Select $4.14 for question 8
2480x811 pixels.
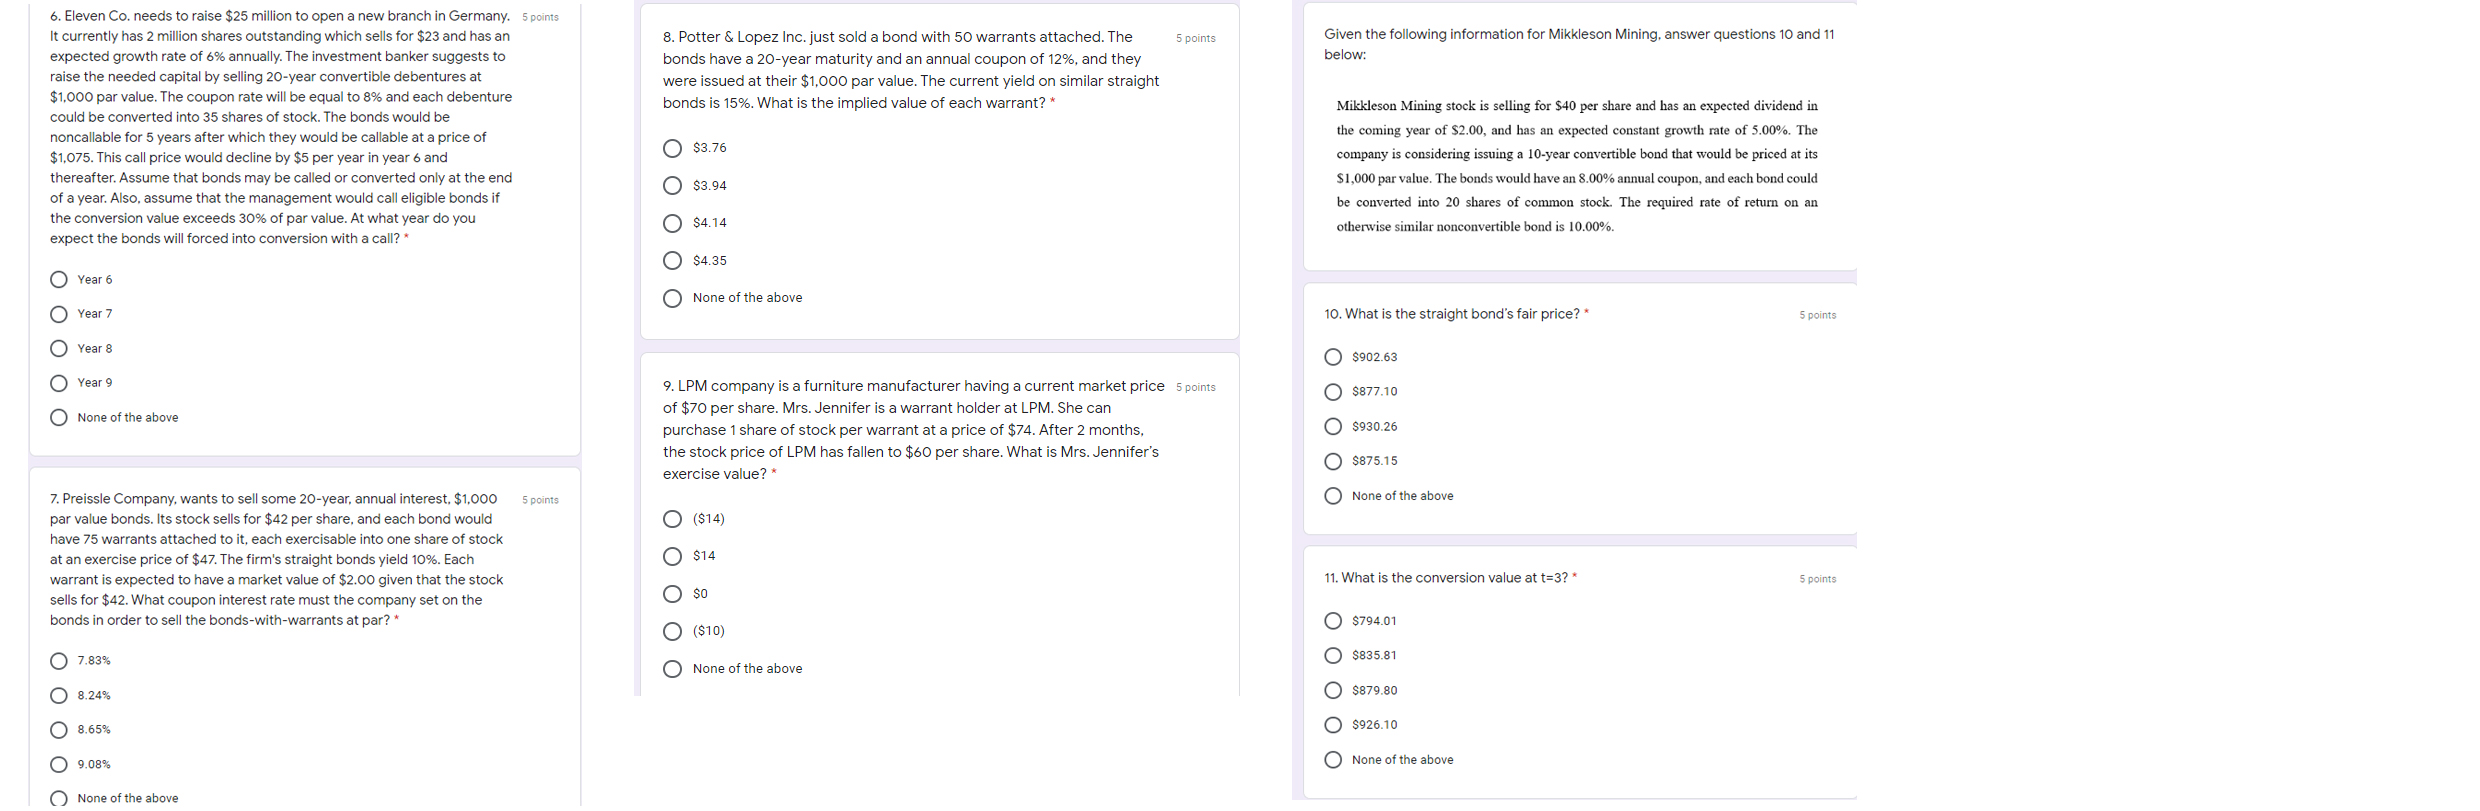click(672, 223)
